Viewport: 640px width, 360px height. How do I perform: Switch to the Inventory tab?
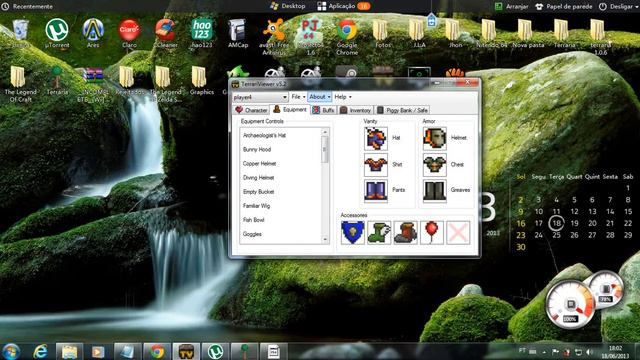click(x=356, y=110)
